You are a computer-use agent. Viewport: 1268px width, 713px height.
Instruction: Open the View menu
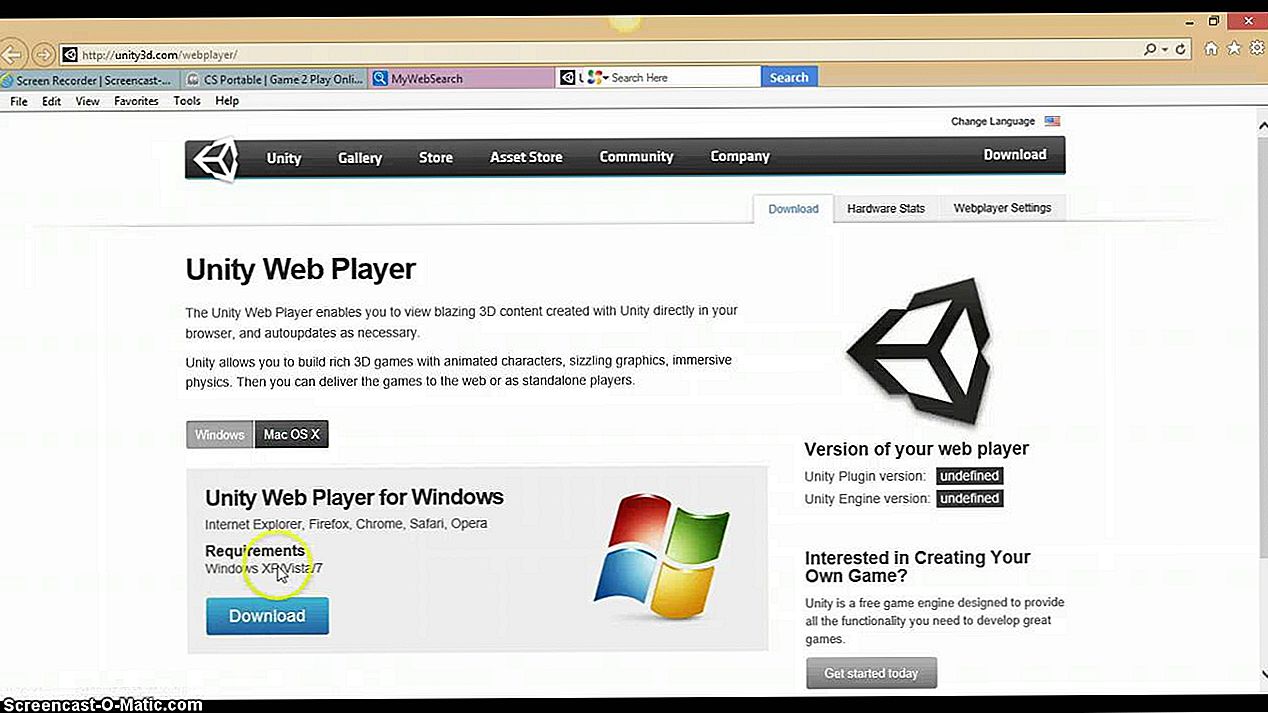coord(88,101)
